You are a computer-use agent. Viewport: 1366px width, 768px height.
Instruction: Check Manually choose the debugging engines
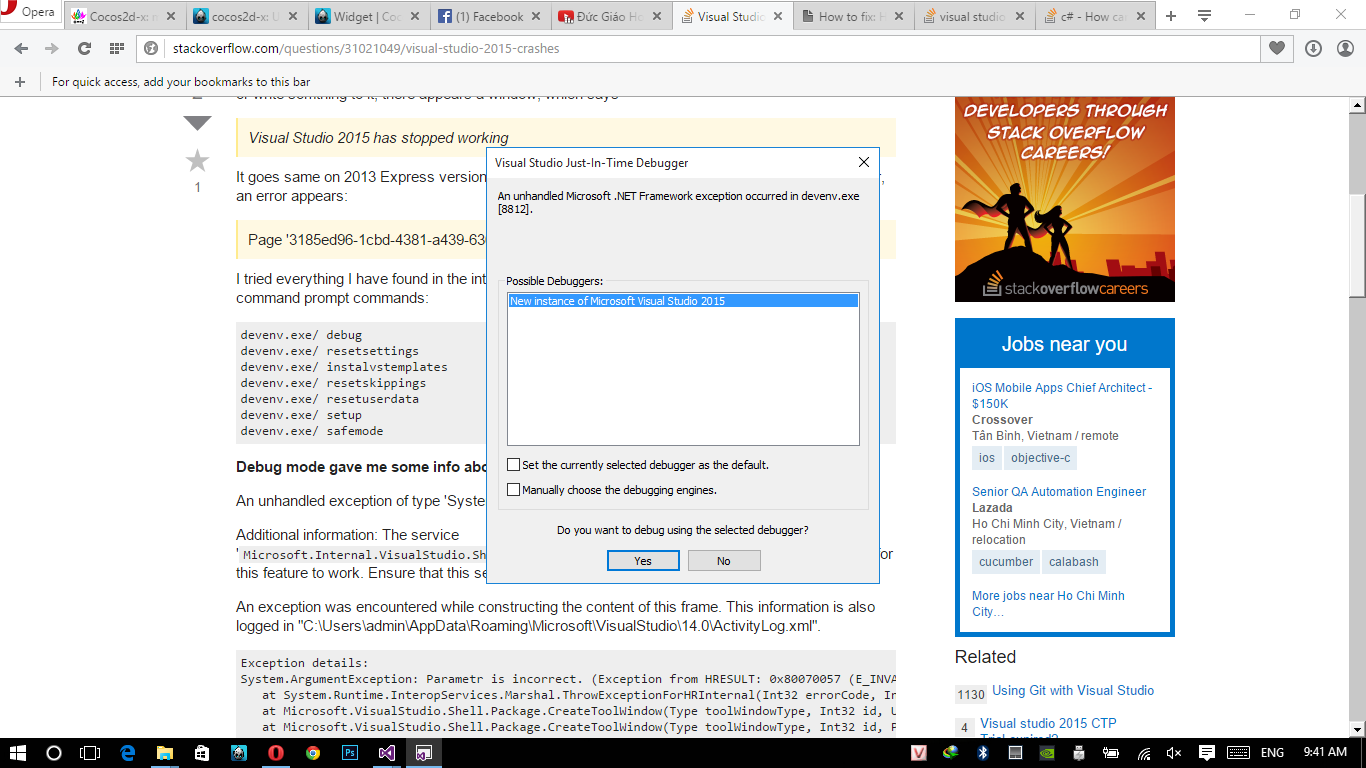(514, 490)
